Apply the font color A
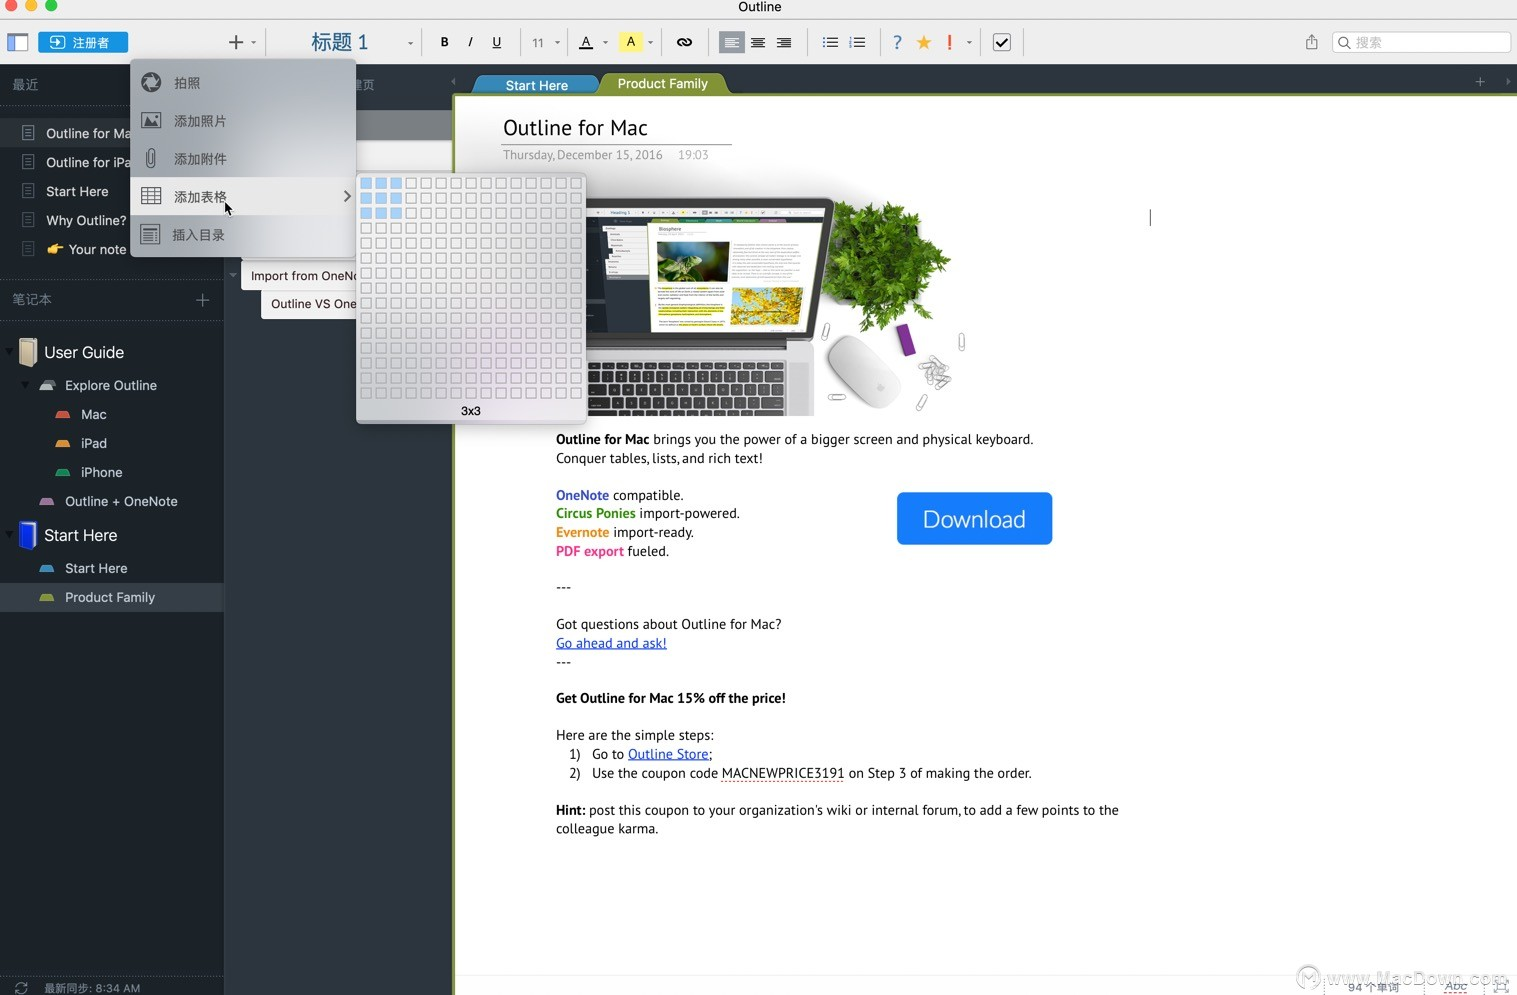1517x995 pixels. 586,42
